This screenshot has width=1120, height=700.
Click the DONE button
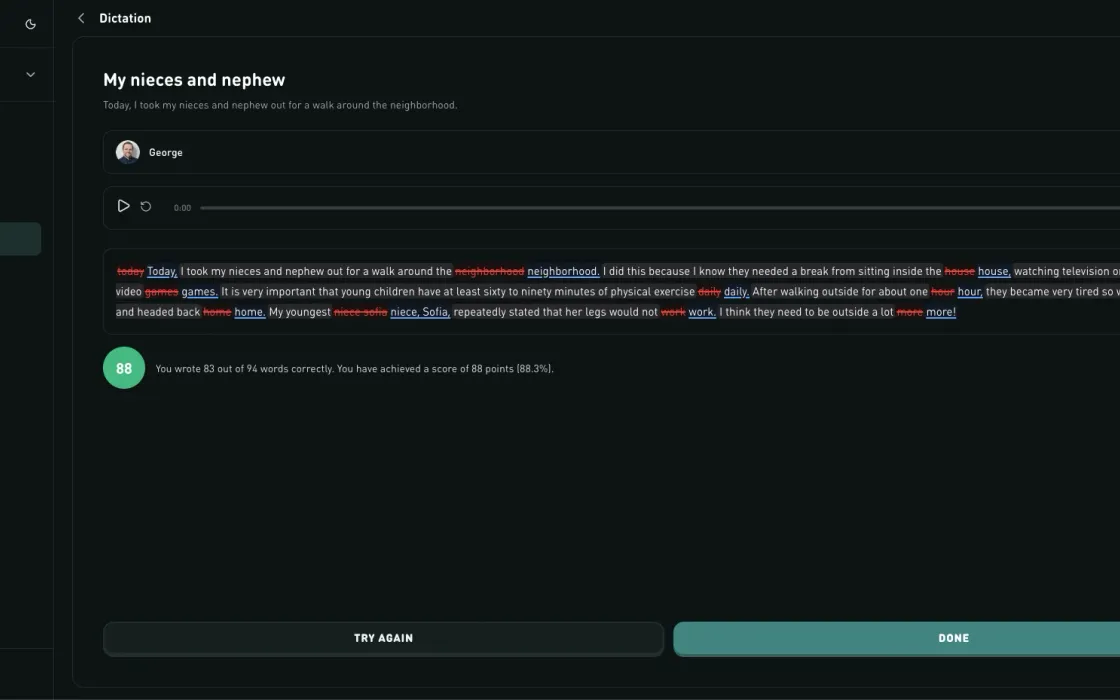pyautogui.click(x=896, y=638)
